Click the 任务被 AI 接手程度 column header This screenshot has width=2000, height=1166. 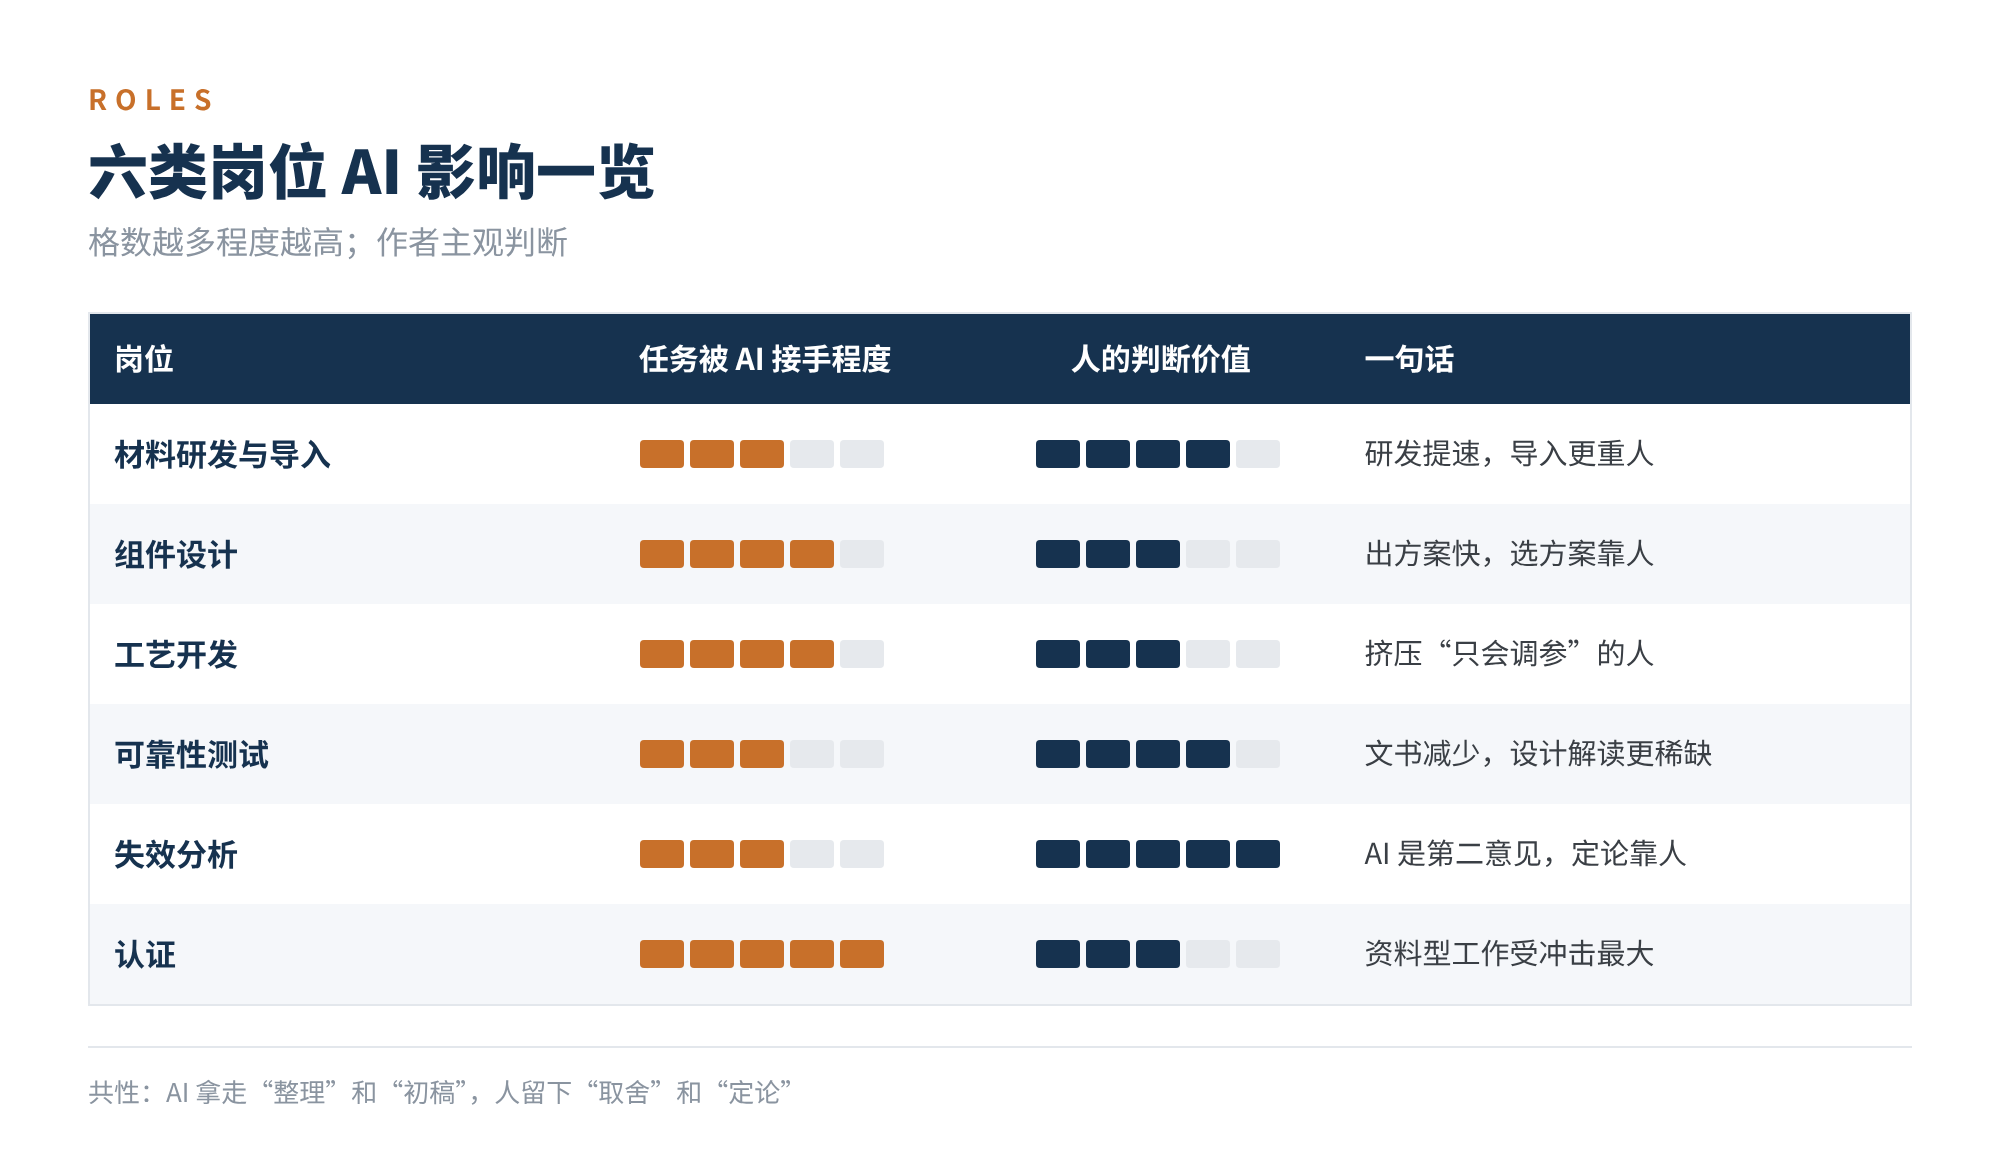tap(765, 359)
